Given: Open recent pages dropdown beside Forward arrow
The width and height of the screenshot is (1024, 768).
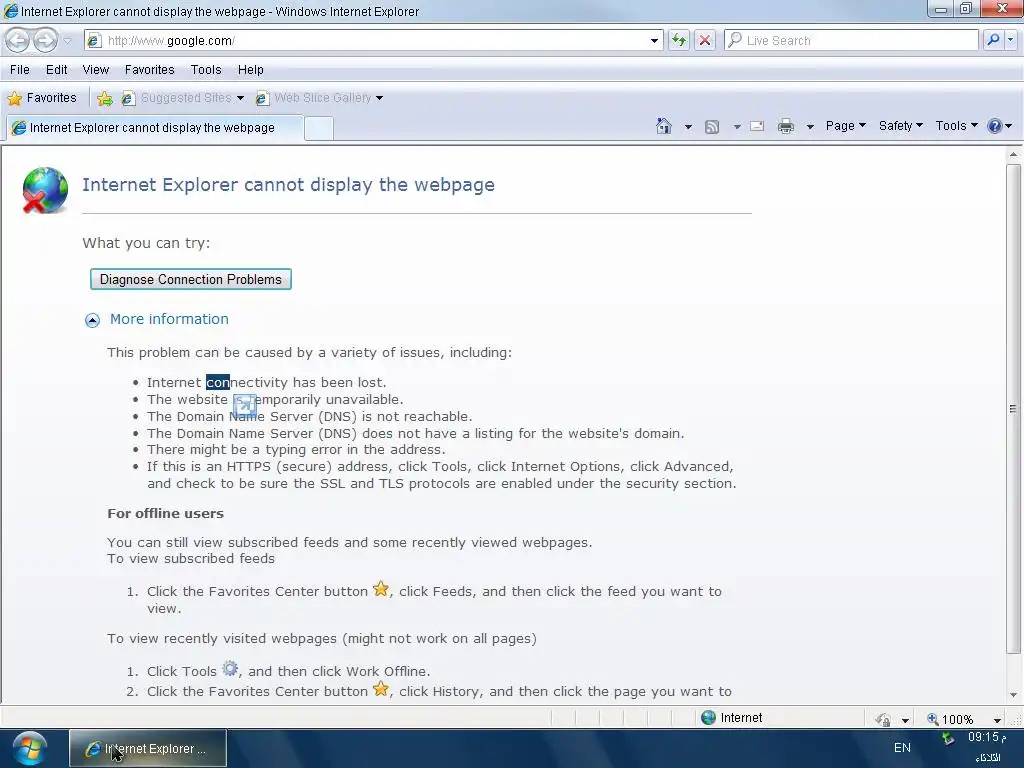Looking at the screenshot, I should pyautogui.click(x=67, y=41).
